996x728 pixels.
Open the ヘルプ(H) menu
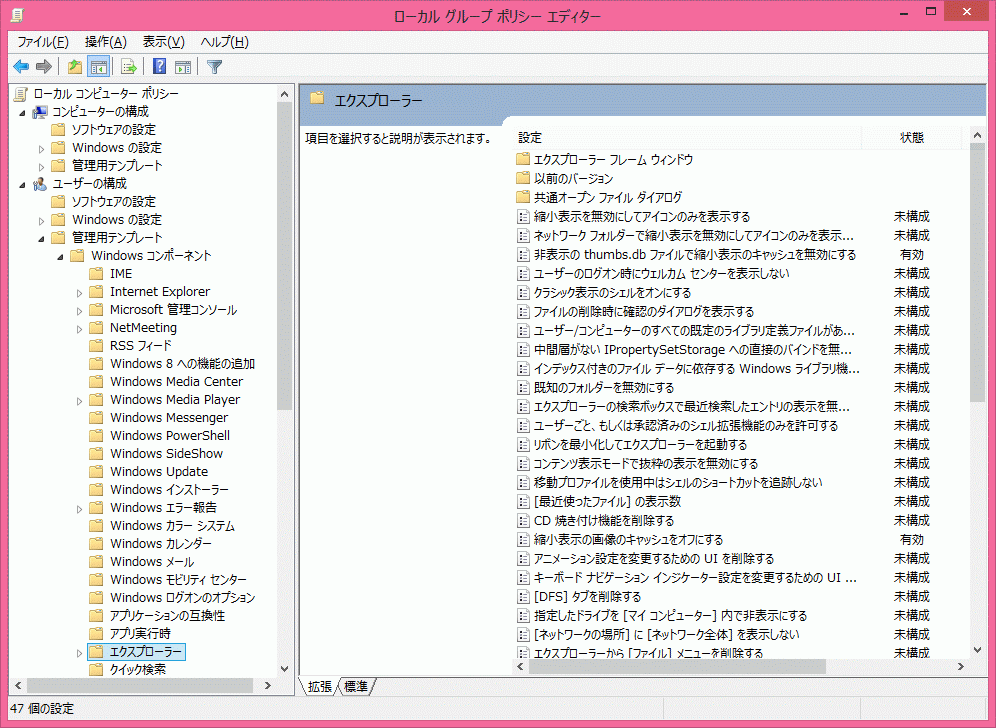tap(224, 42)
